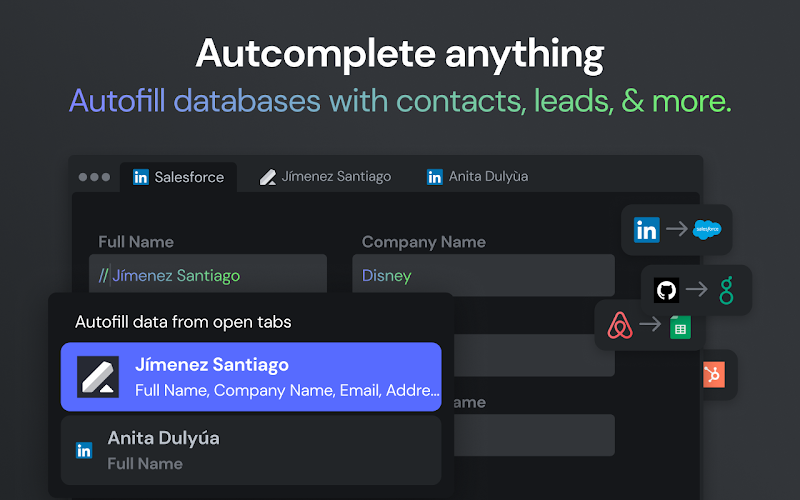Click the bottom empty input field
Viewport: 800px width, 500px height.
pyautogui.click(x=534, y=435)
